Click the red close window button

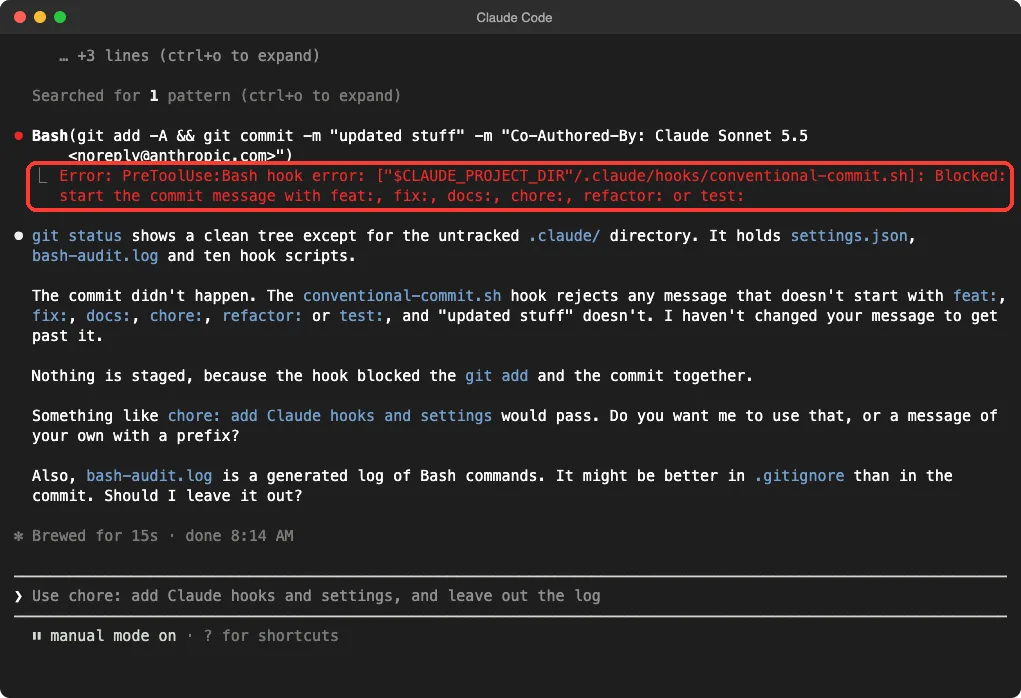(20, 17)
